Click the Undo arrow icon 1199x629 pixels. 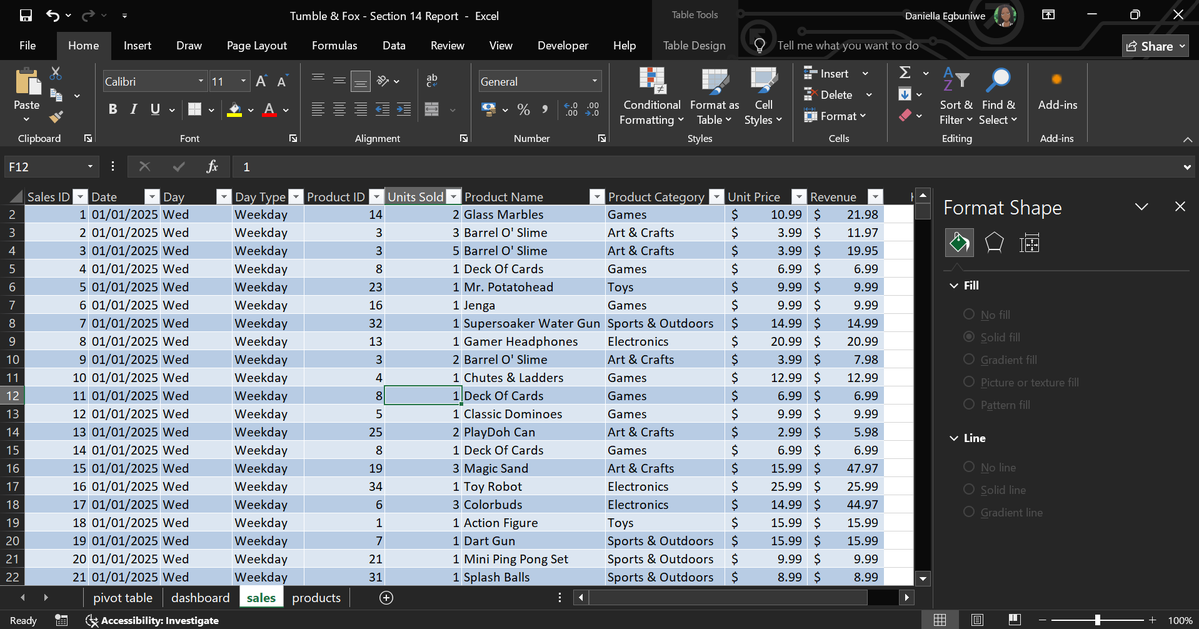tap(53, 15)
